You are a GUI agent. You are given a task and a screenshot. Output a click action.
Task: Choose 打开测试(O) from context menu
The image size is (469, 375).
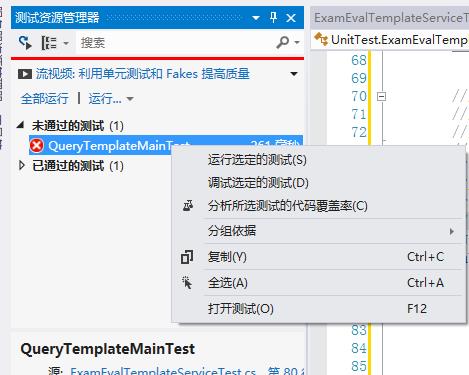pos(318,309)
